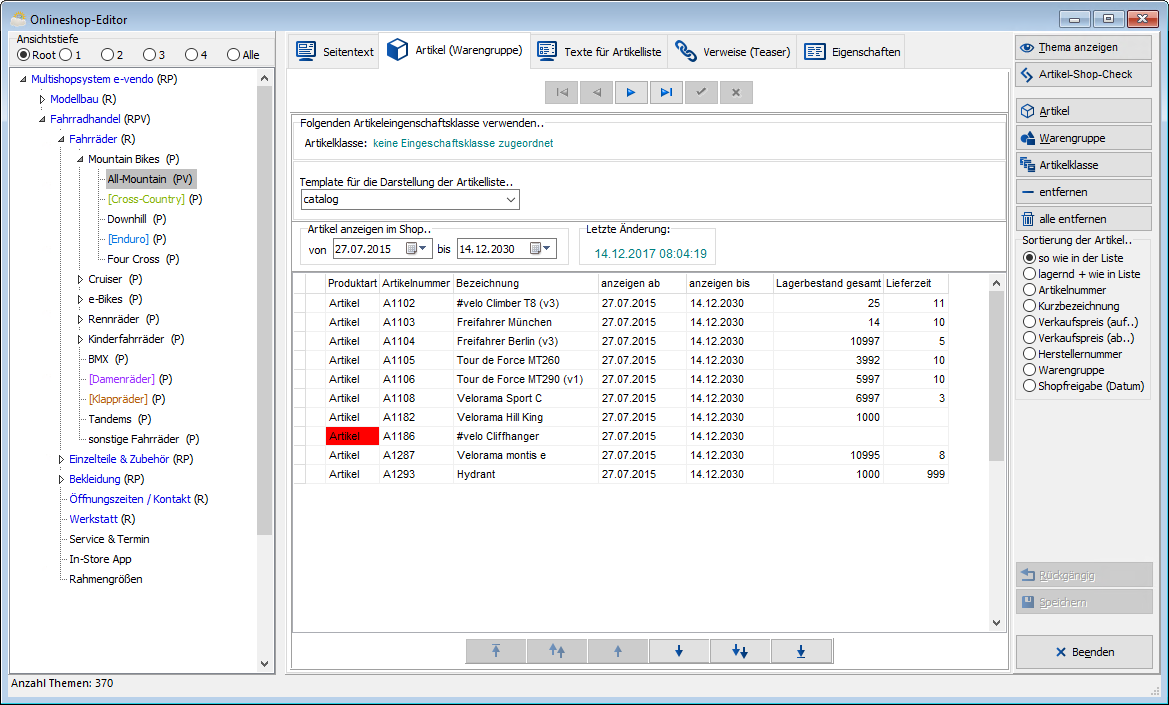Confirm edit with checkmark navigation button
This screenshot has height=705, width=1169.
pos(701,92)
